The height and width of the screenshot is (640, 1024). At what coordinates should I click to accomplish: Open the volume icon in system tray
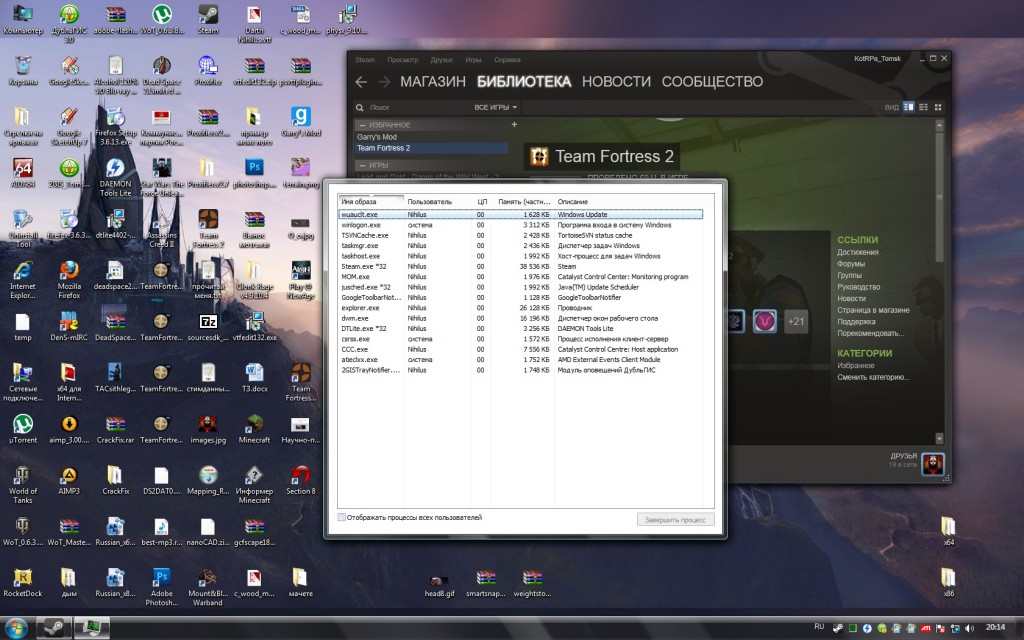tap(969, 628)
